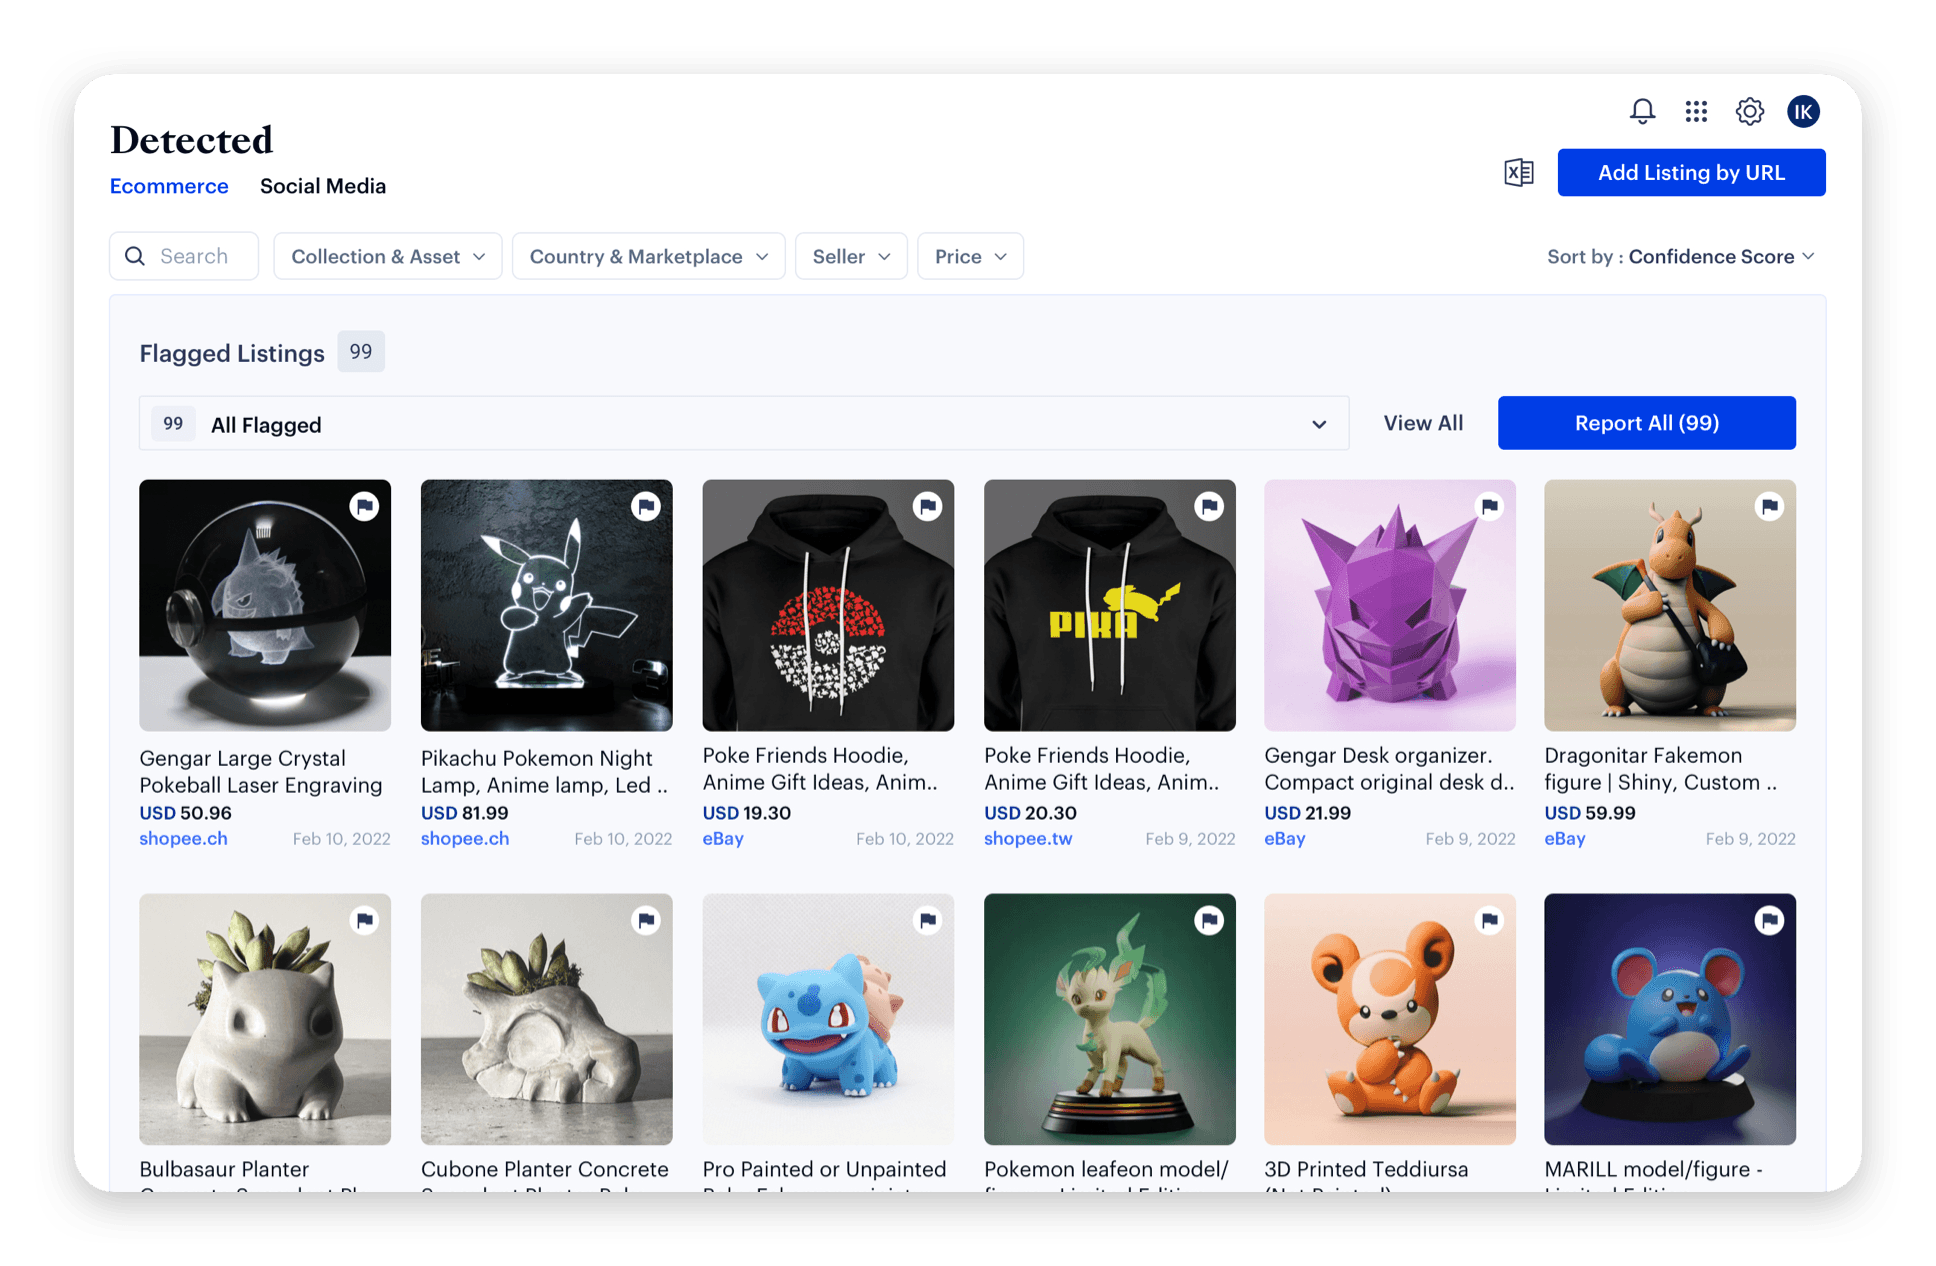Click the search magnifier icon
Viewport: 1936px width, 1266px height.
click(x=135, y=256)
